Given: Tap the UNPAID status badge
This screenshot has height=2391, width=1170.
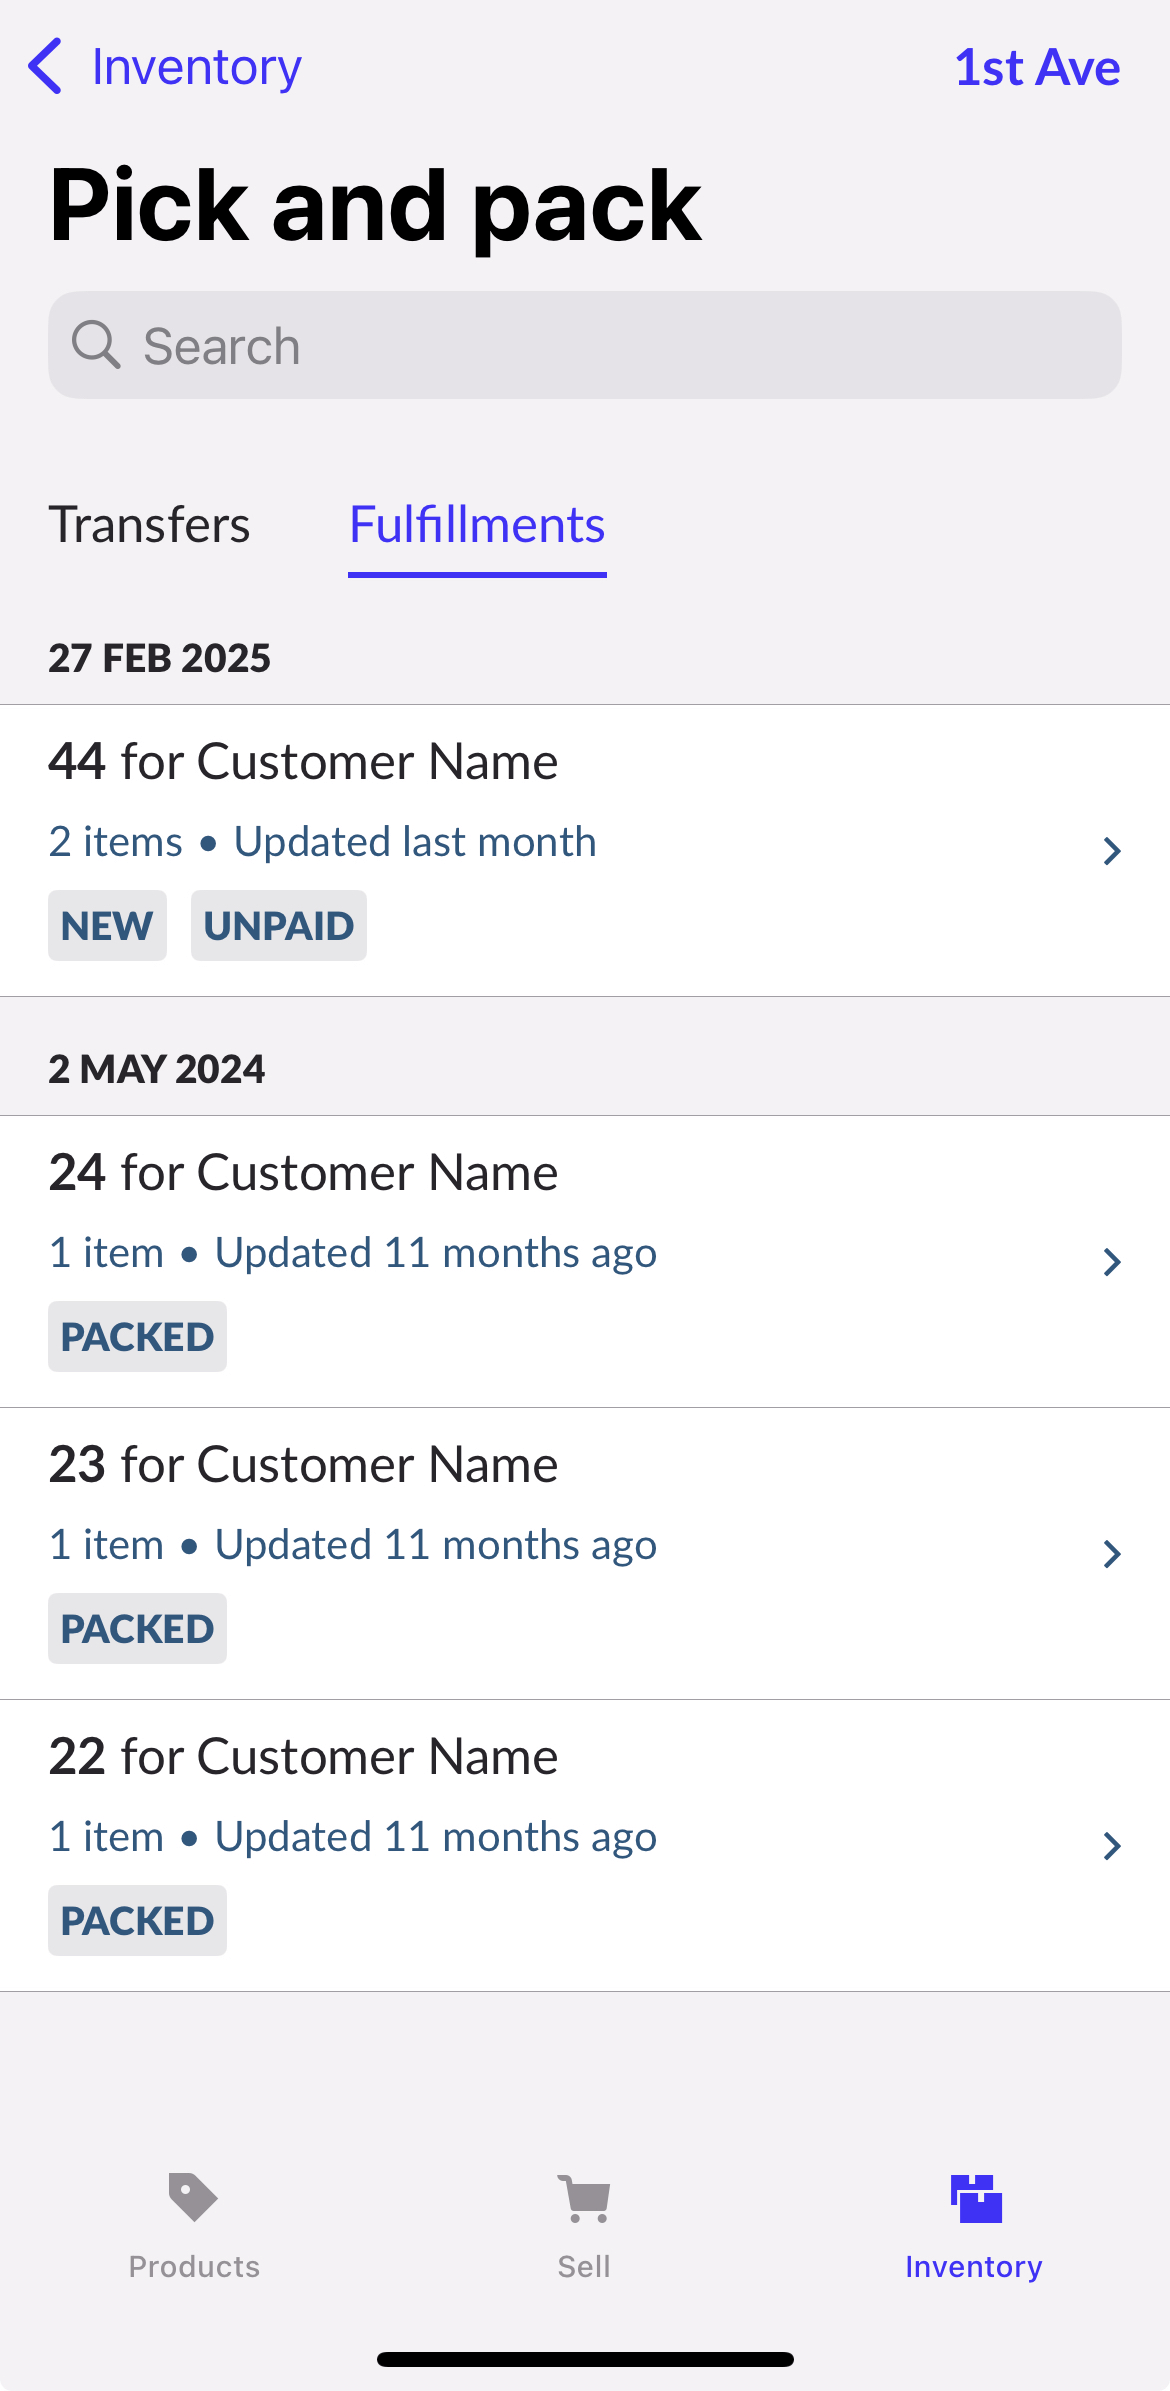Looking at the screenshot, I should point(279,926).
